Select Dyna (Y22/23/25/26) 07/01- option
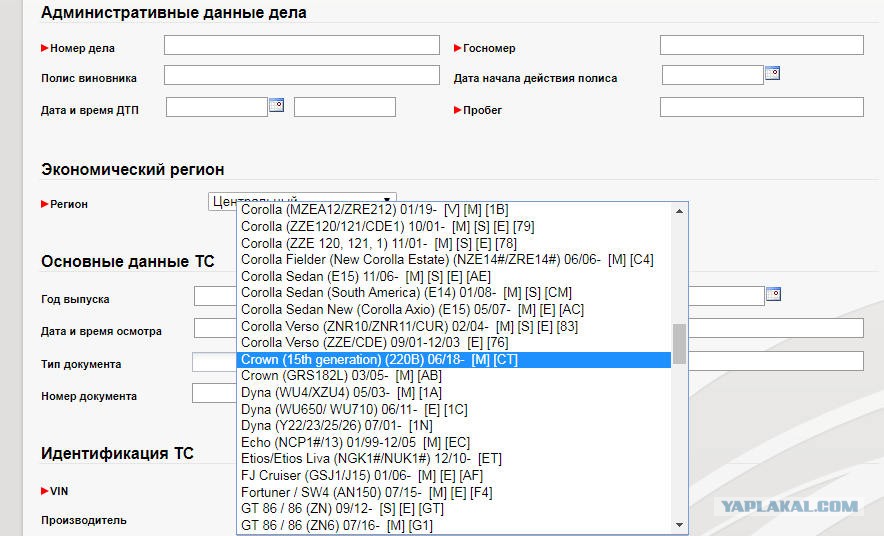 pos(454,426)
